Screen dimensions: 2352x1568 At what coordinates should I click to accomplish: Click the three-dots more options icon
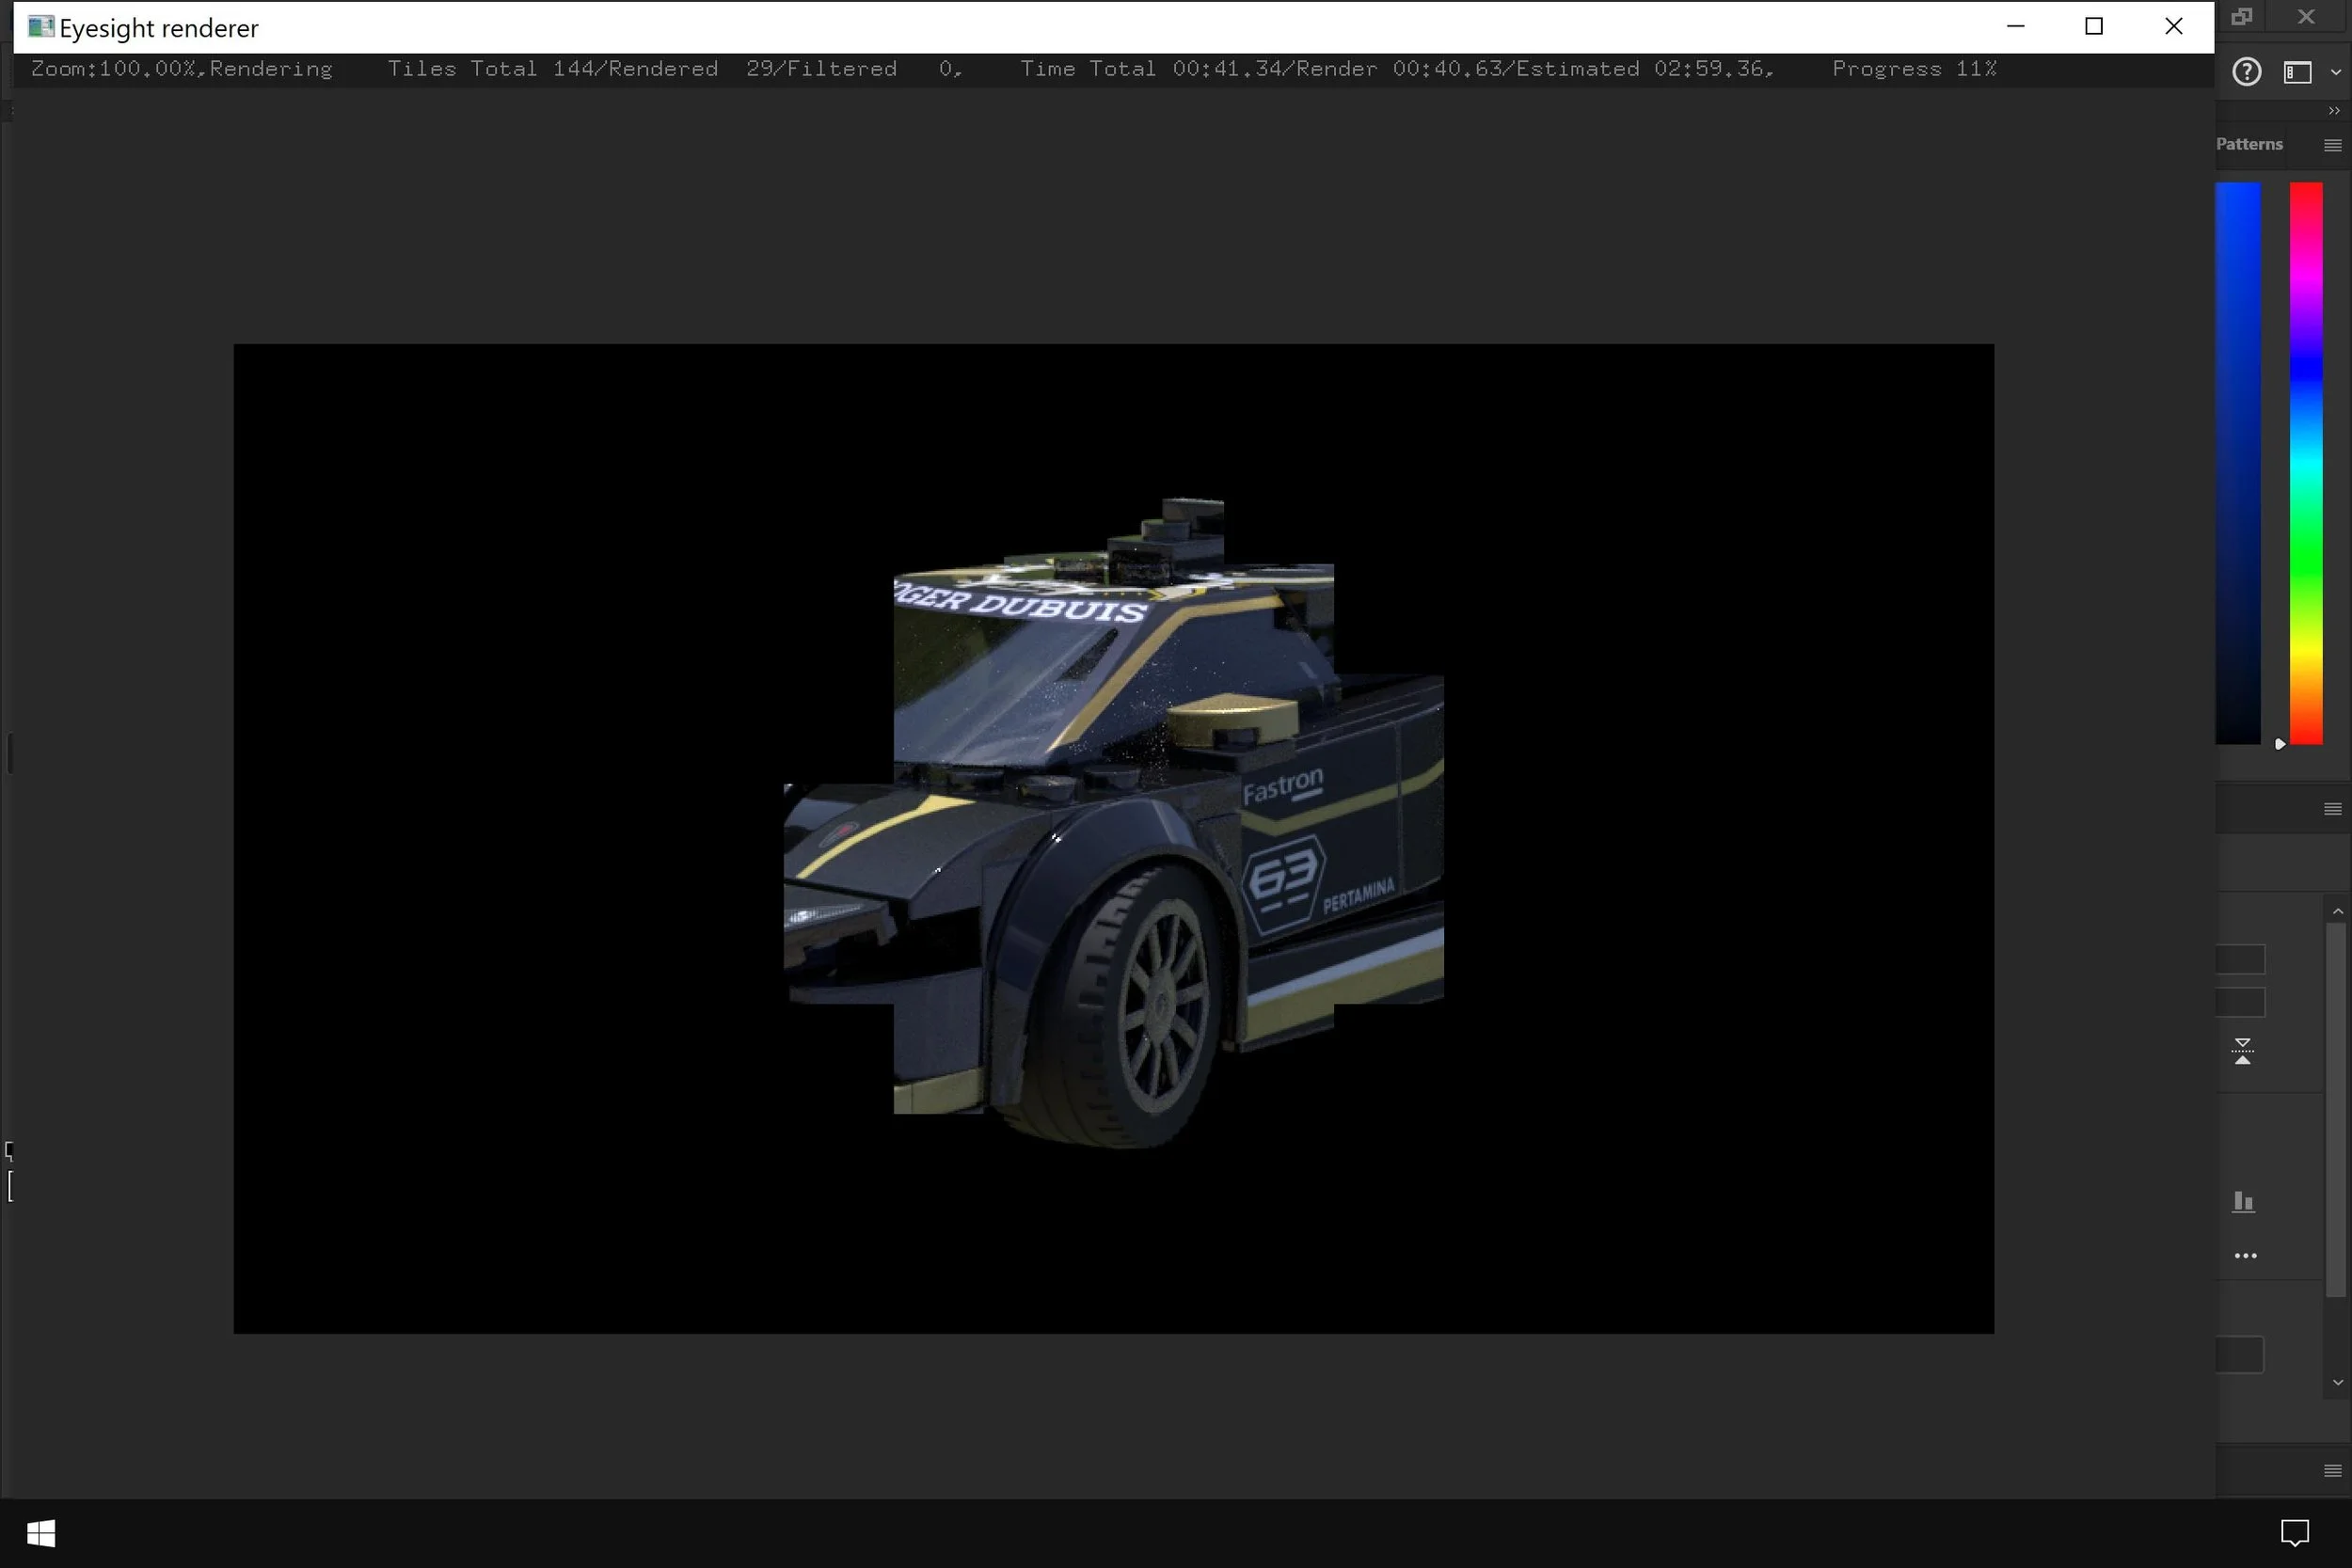click(x=2245, y=1256)
